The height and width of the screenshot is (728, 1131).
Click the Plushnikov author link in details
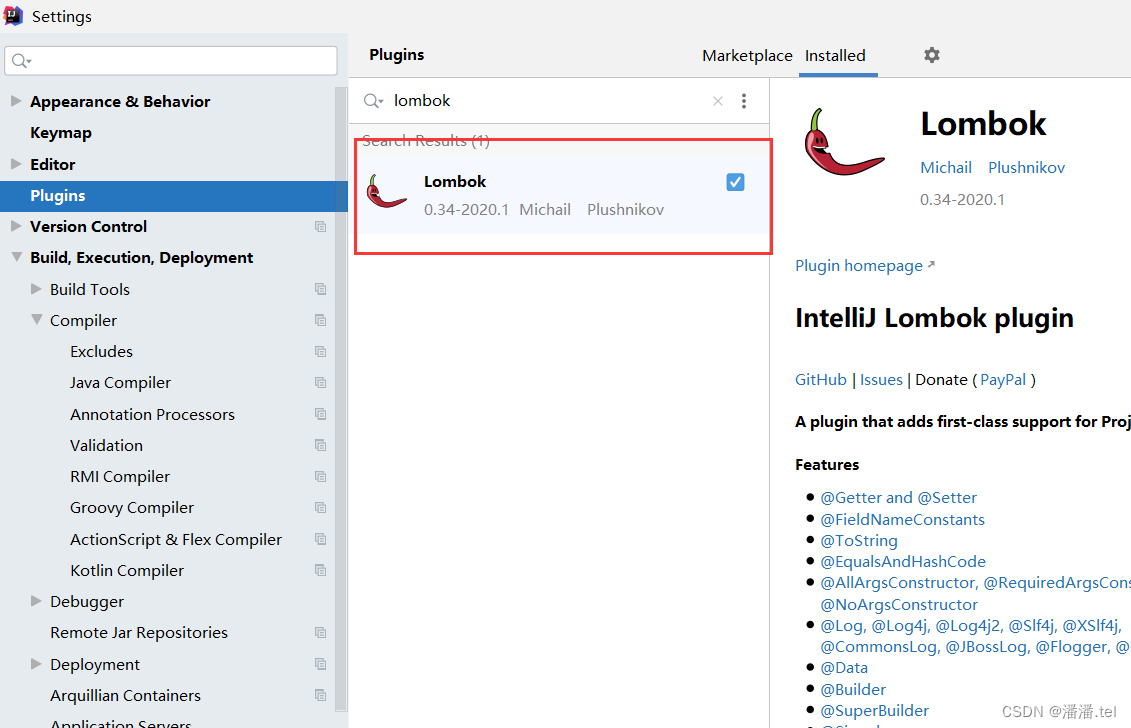[1026, 167]
